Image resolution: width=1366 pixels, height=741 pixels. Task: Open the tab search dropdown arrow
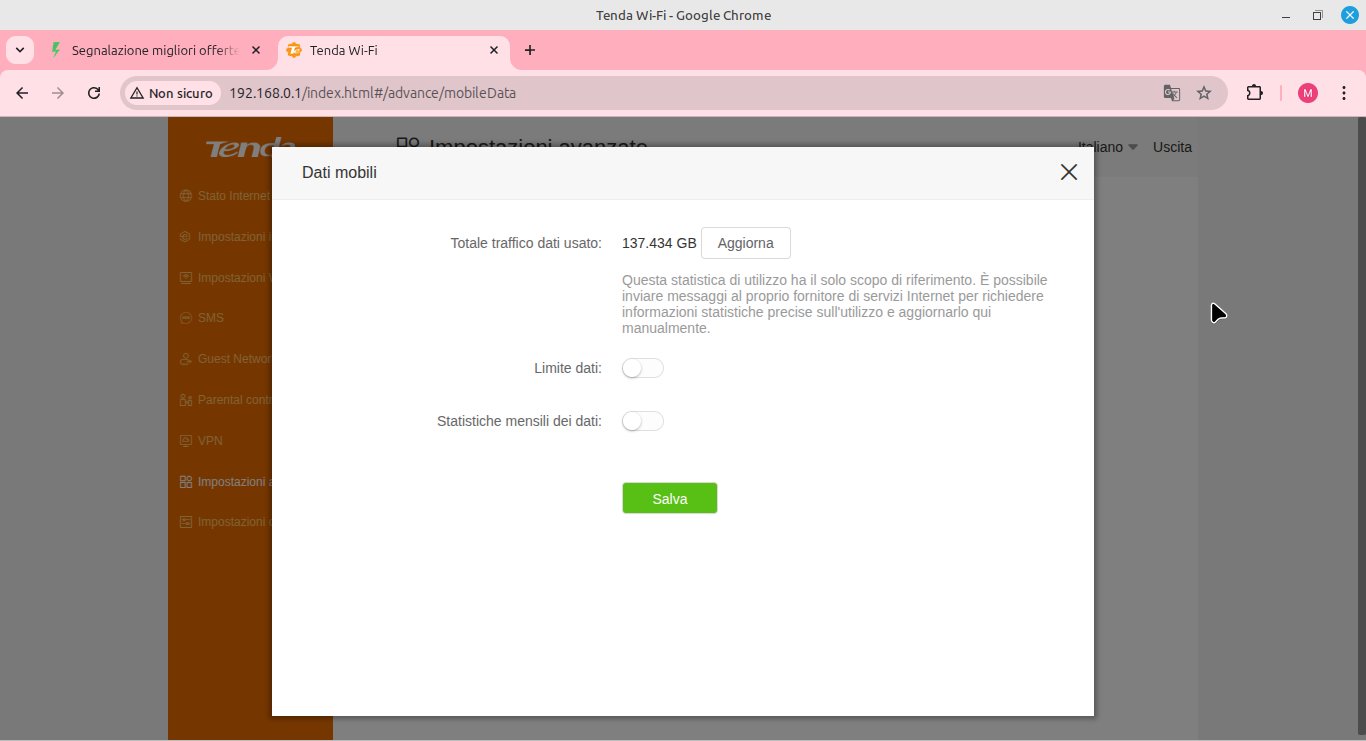pyautogui.click(x=20, y=50)
